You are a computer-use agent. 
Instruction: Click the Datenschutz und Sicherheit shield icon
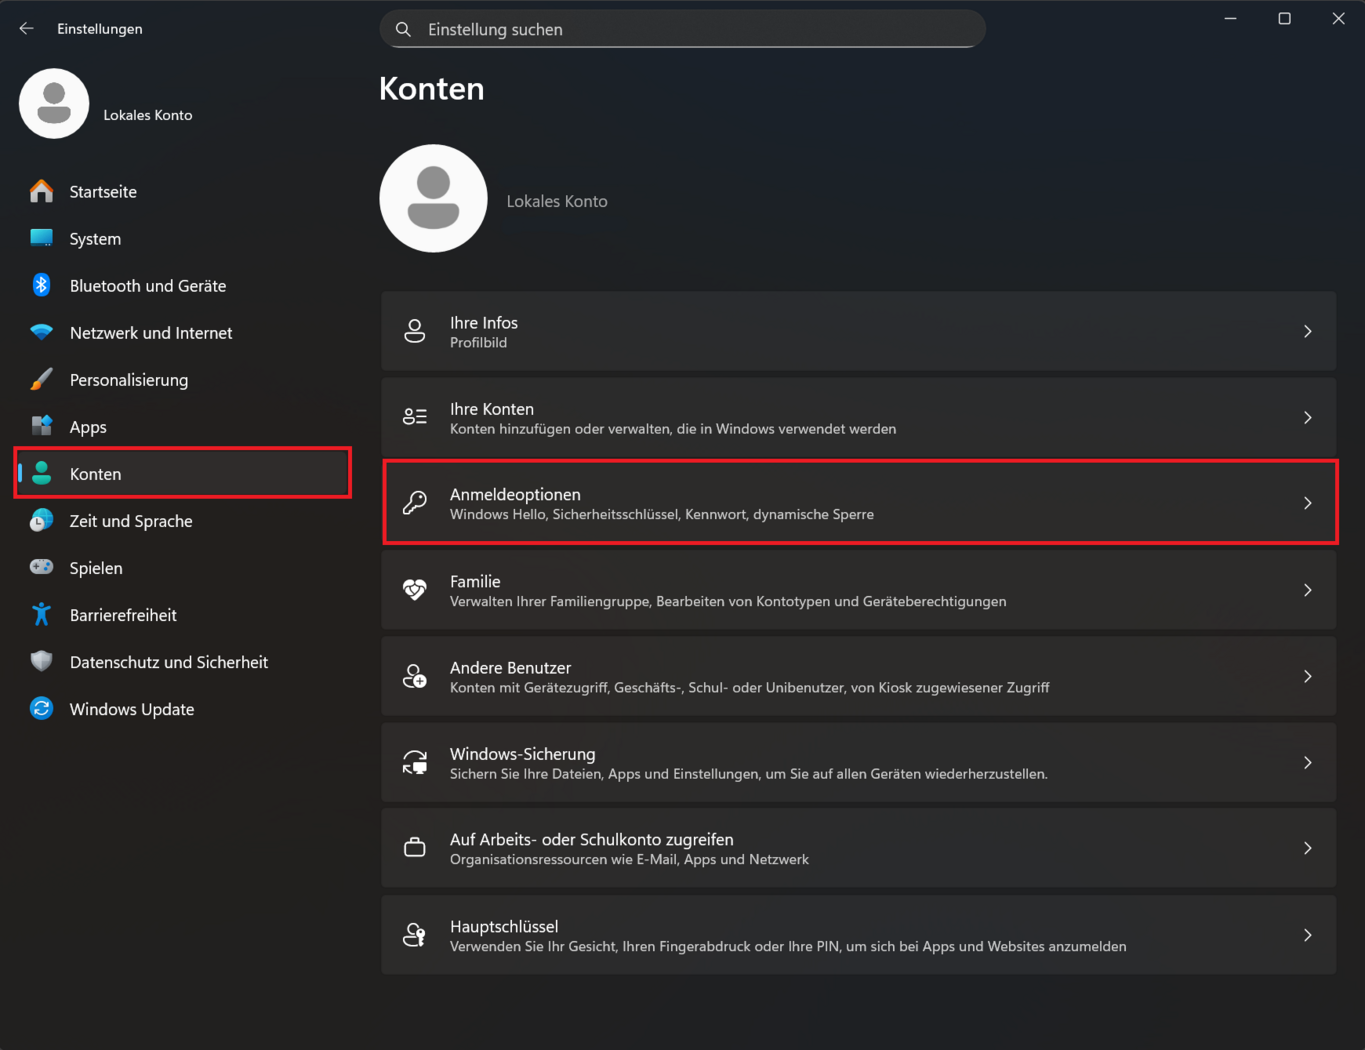pos(41,662)
